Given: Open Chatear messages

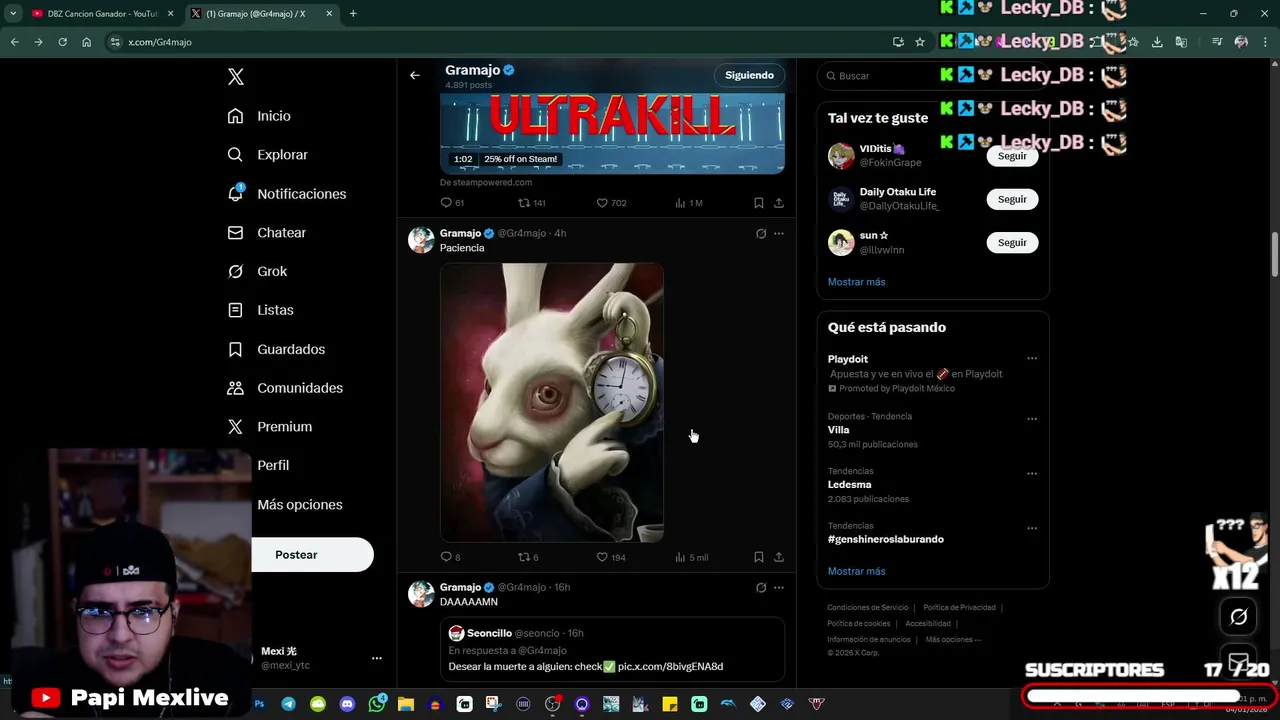Looking at the screenshot, I should pyautogui.click(x=266, y=232).
